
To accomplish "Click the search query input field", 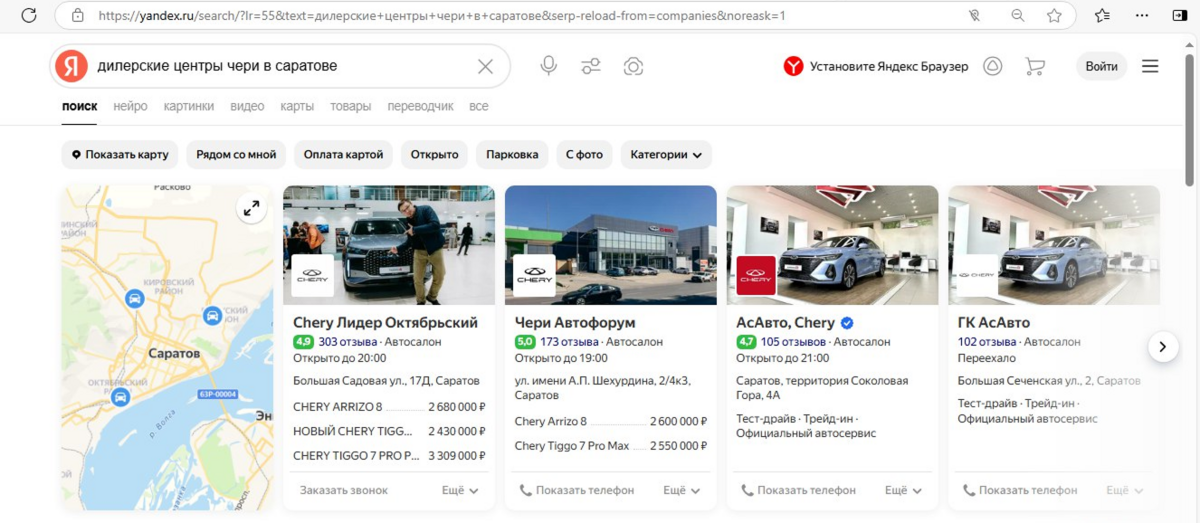I will click(x=282, y=66).
